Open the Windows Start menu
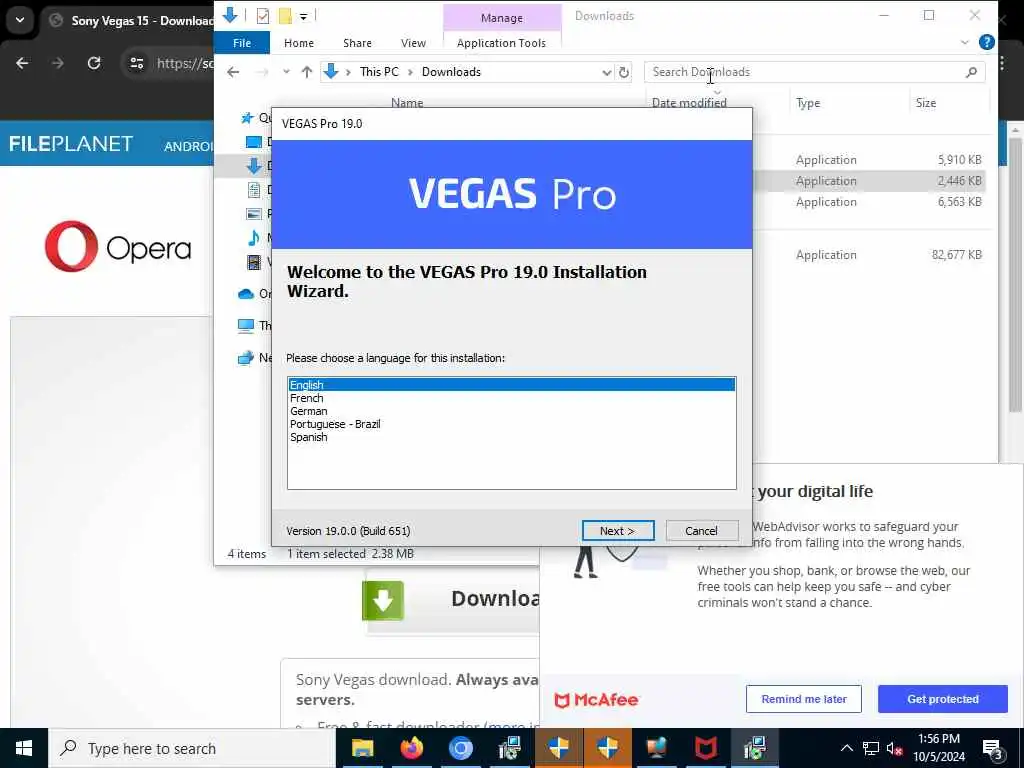Viewport: 1024px width, 768px height. pyautogui.click(x=24, y=748)
